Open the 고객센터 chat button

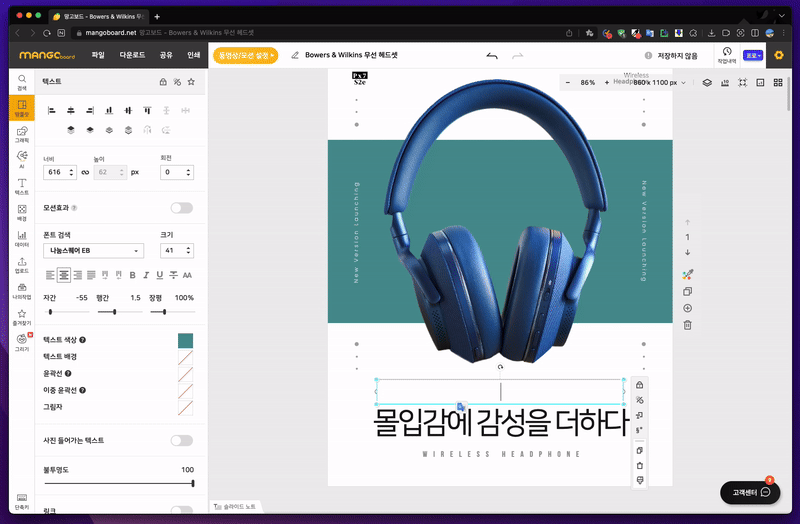tap(750, 492)
